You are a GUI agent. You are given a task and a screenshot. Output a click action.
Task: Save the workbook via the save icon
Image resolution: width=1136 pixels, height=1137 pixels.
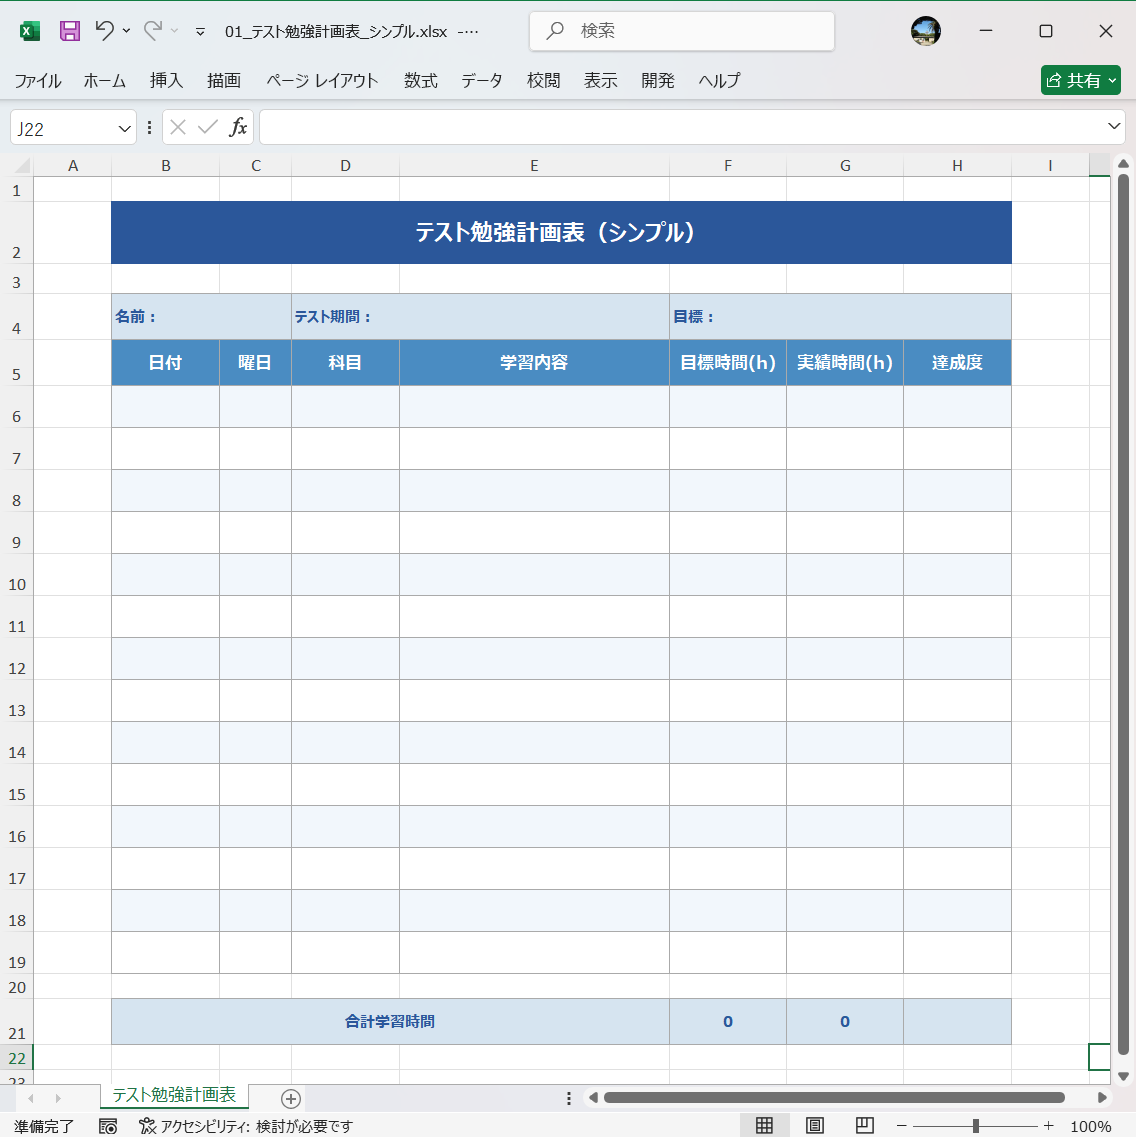click(x=68, y=31)
